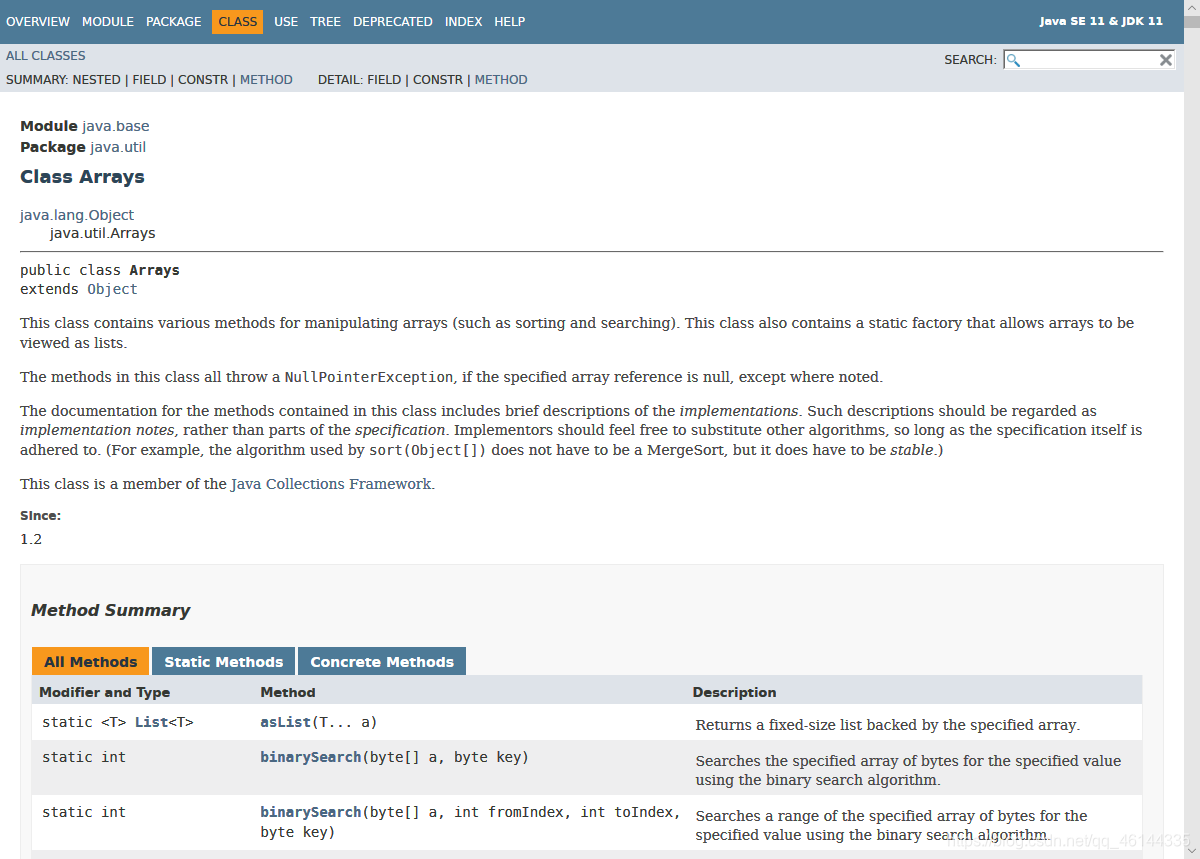Open the java.util package link
The width and height of the screenshot is (1200, 859).
(x=118, y=147)
